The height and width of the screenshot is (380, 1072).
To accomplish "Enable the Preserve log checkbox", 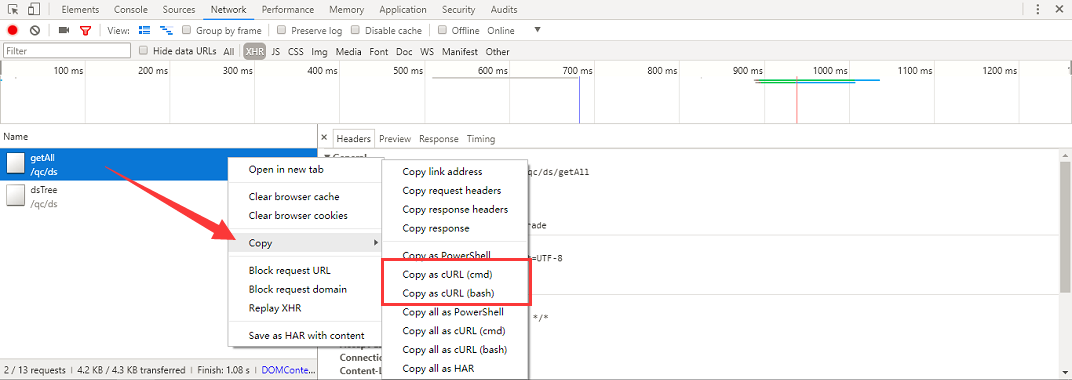I will click(282, 31).
